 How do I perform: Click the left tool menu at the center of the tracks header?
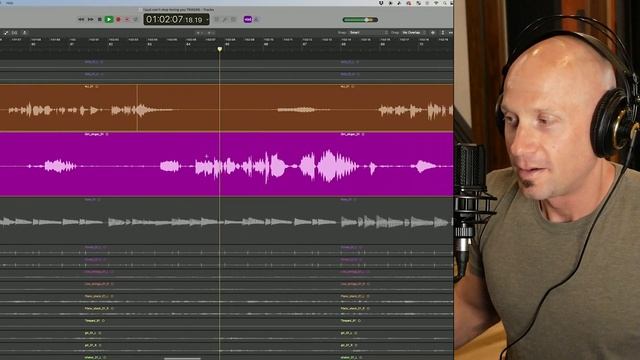click(199, 33)
